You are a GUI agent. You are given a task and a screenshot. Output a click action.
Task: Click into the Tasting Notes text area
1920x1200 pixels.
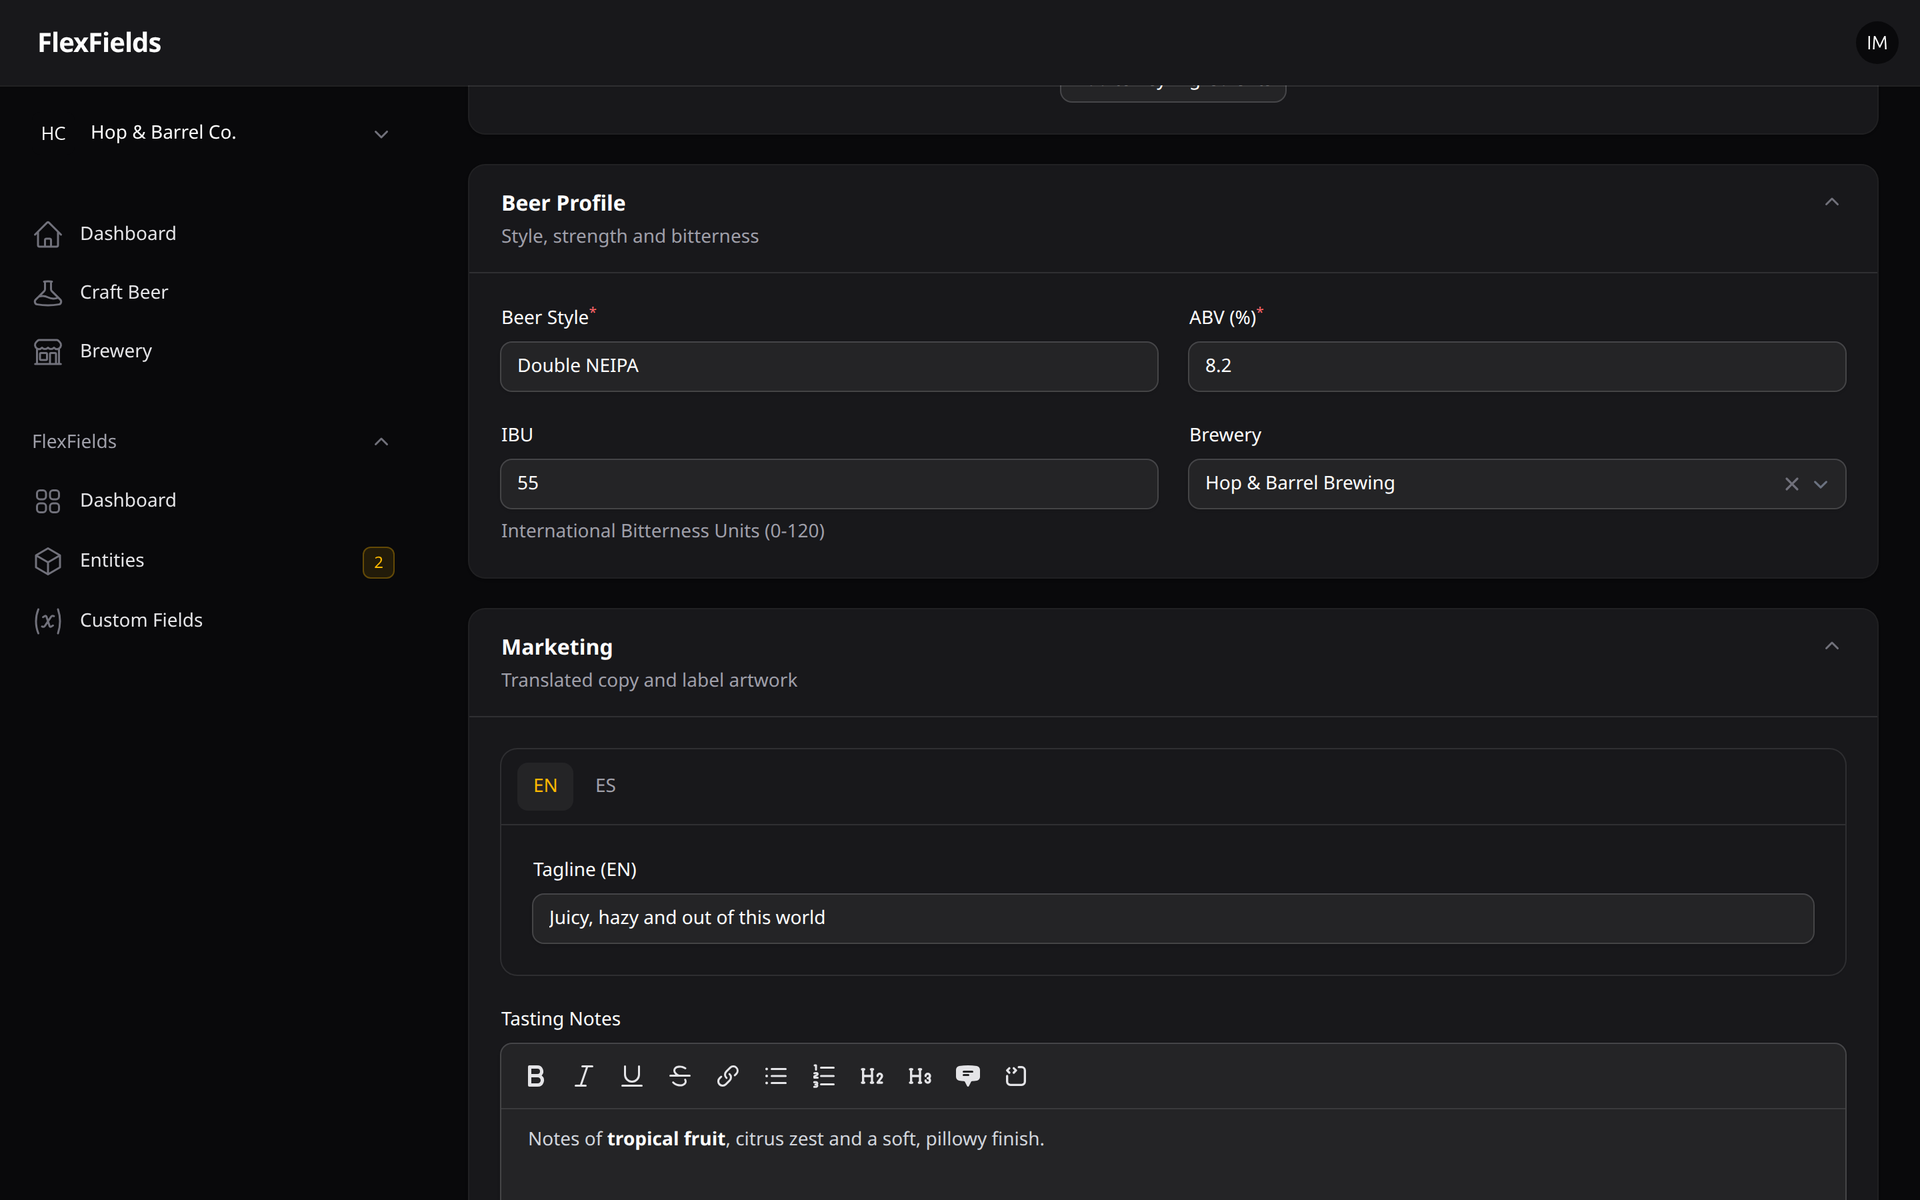tap(1172, 1155)
